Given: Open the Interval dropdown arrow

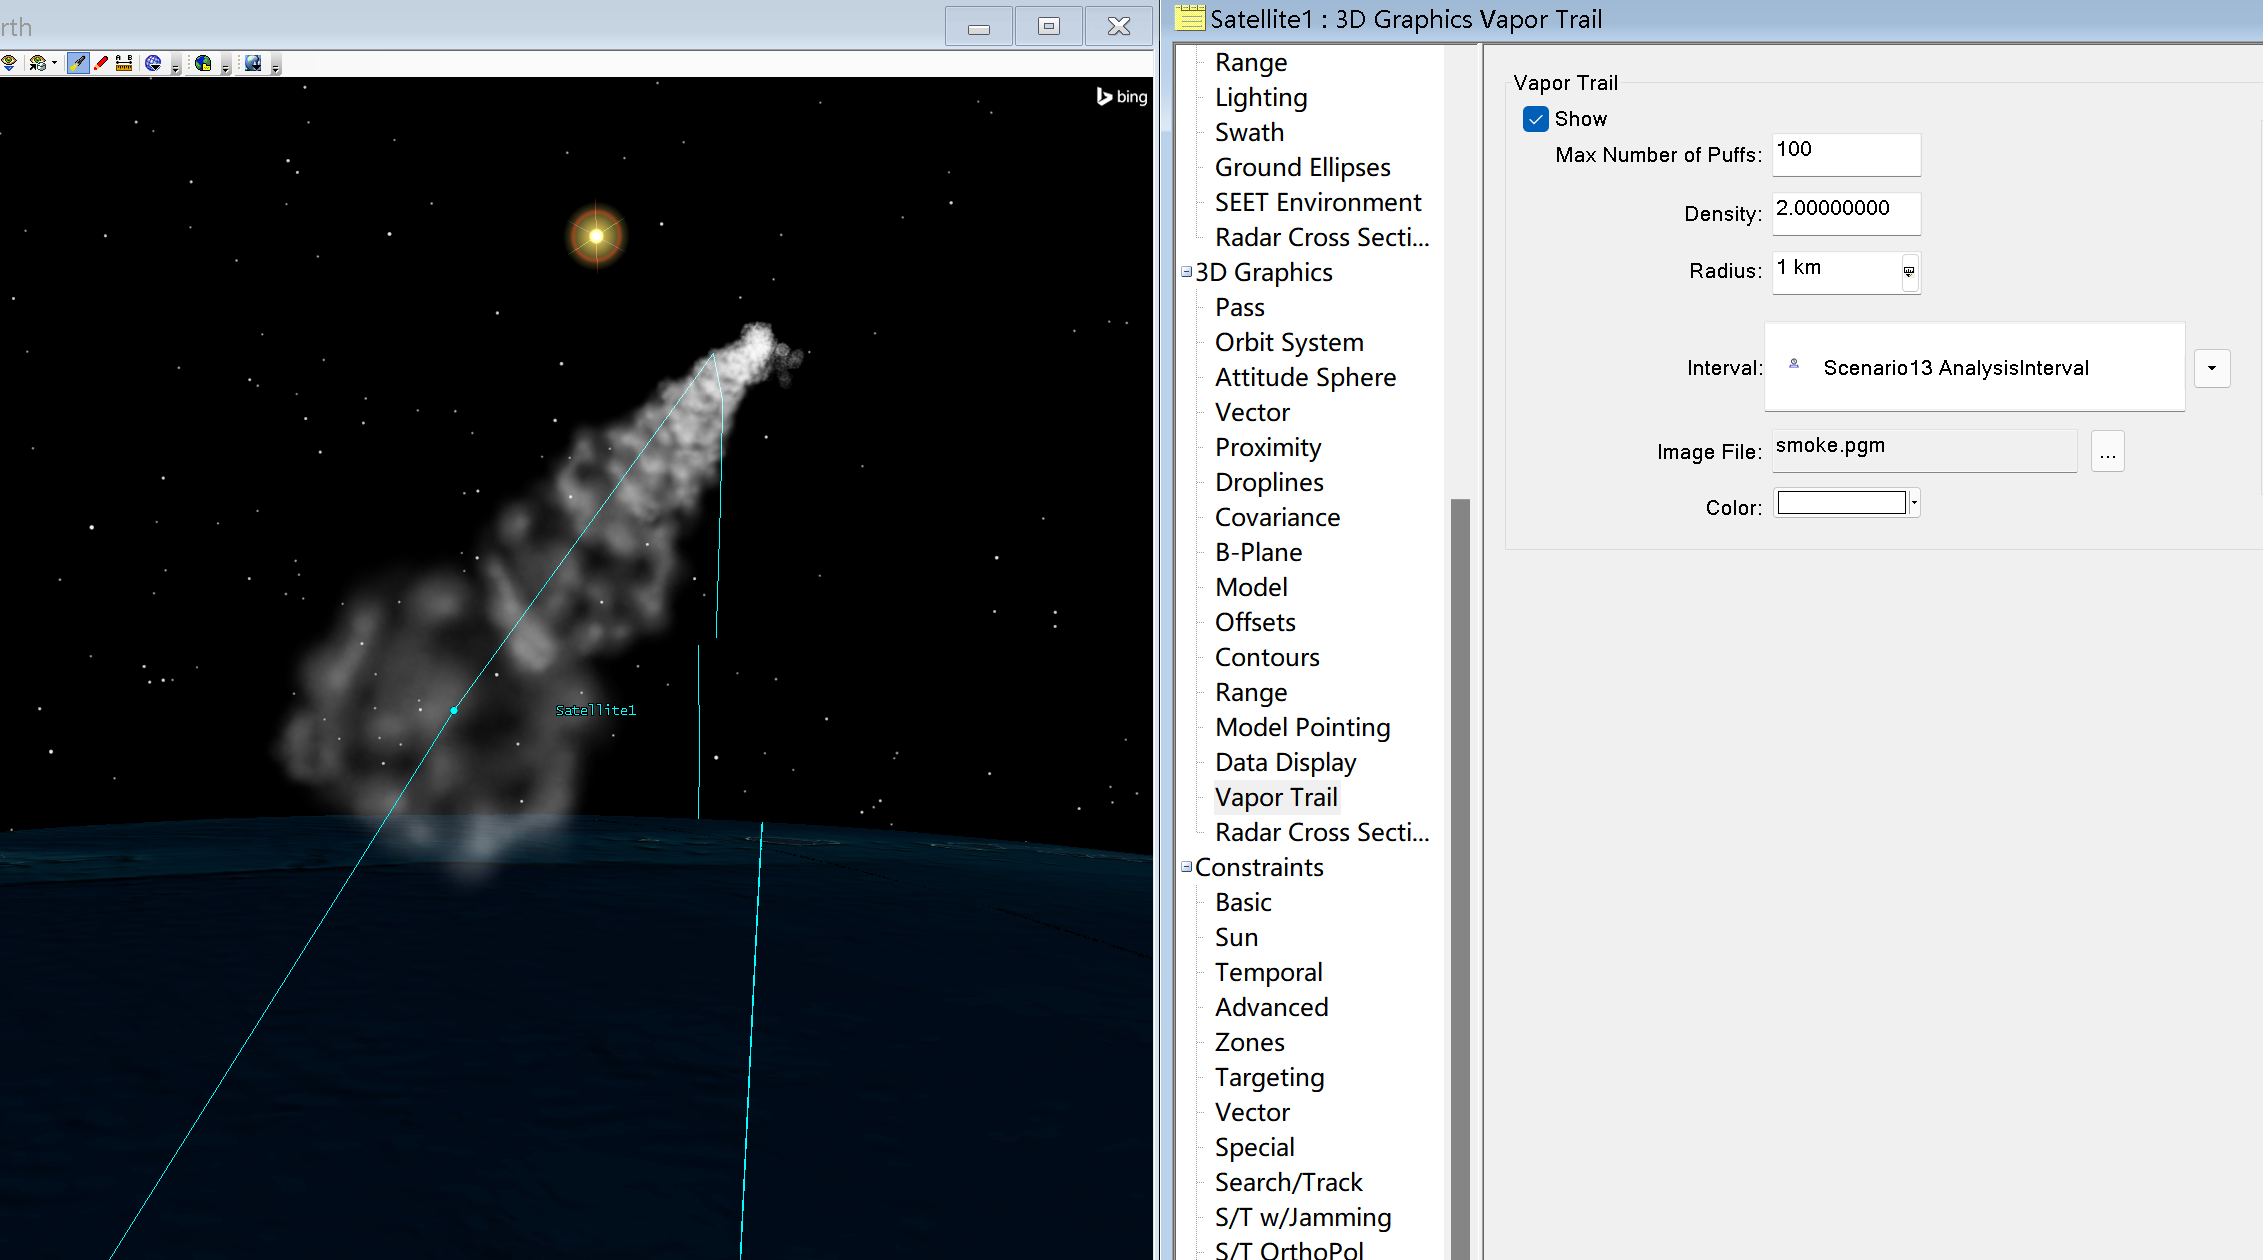Looking at the screenshot, I should [x=2211, y=368].
